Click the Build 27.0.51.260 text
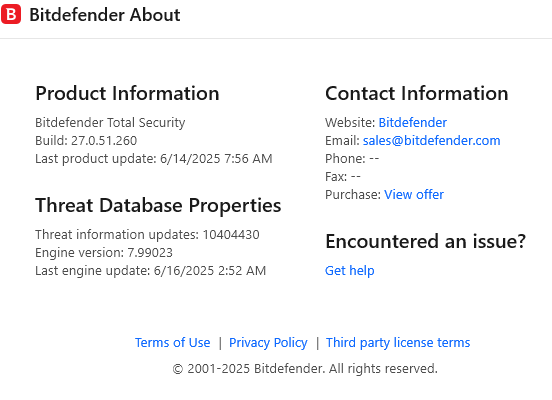This screenshot has height=400, width=552. pos(86,140)
